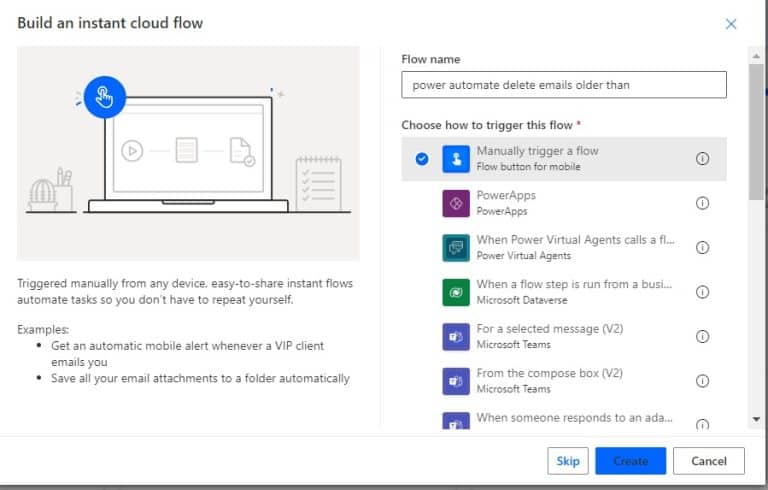
Task: Click the Manually trigger a flow icon
Action: (x=456, y=159)
